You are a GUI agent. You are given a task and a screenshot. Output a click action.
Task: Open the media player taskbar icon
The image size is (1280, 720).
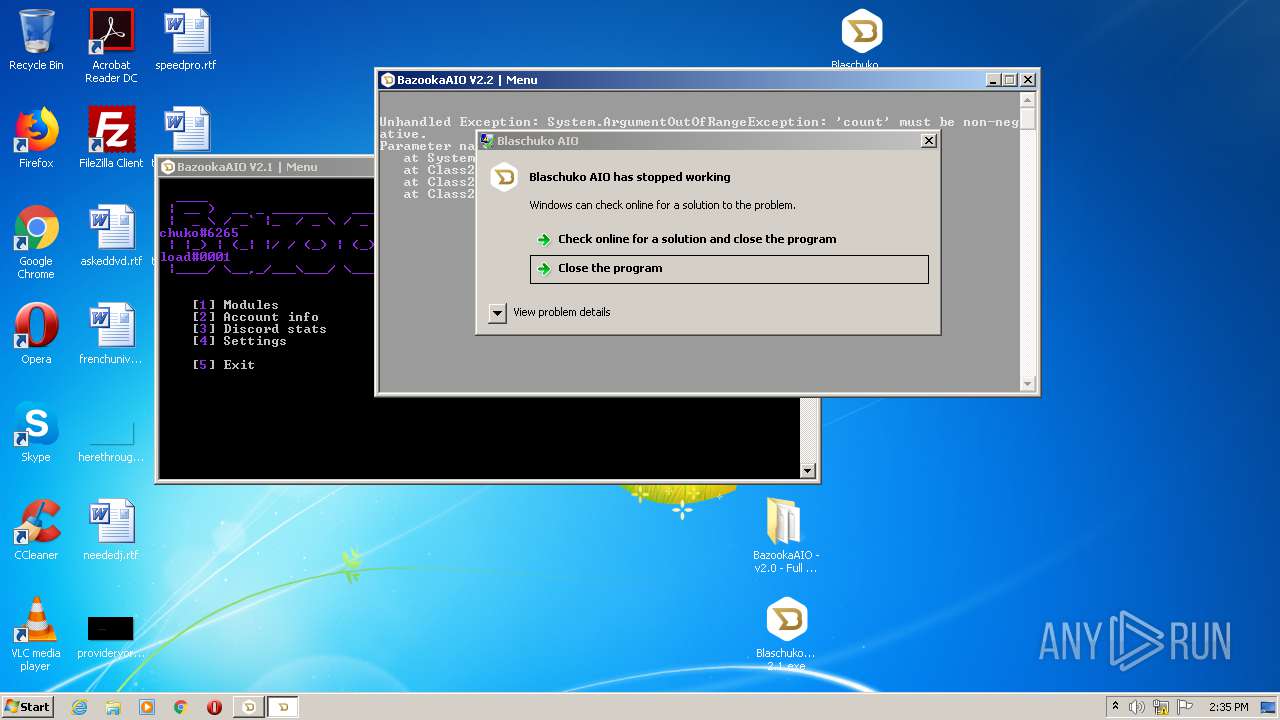coord(147,707)
